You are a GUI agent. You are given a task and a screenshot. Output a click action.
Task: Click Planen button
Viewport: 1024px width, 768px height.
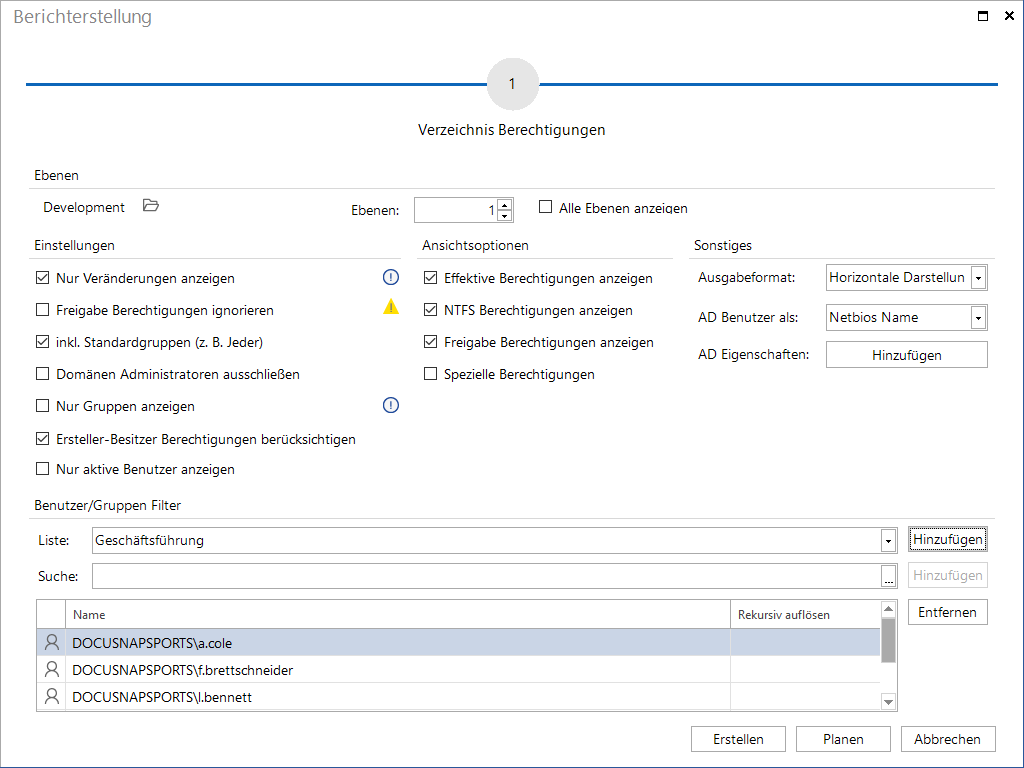pyautogui.click(x=843, y=739)
